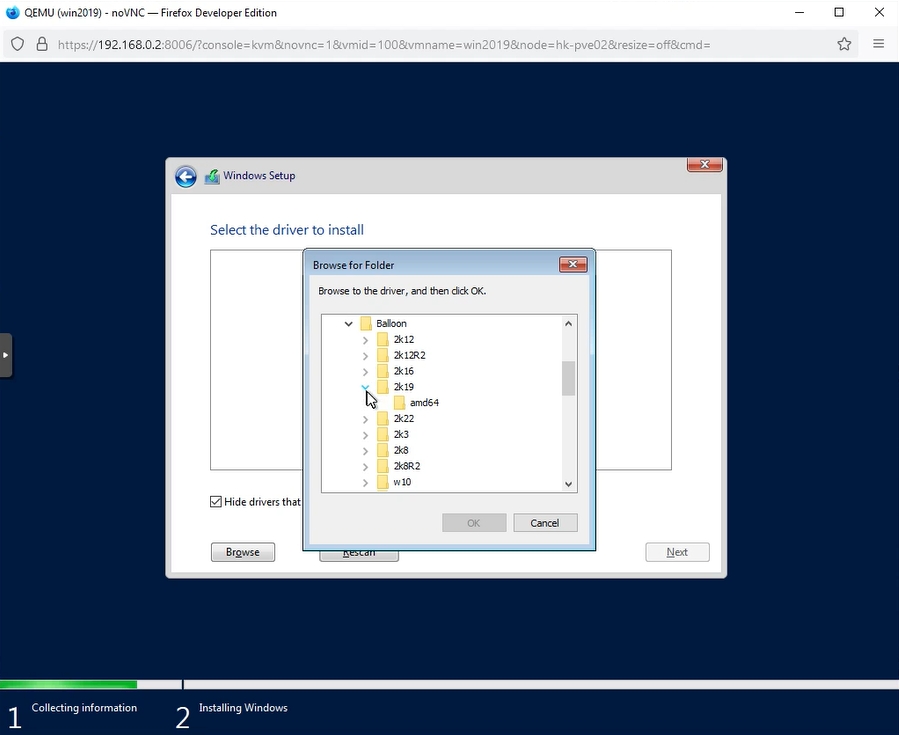
Task: Click the shield tracking protection icon
Action: 18,44
